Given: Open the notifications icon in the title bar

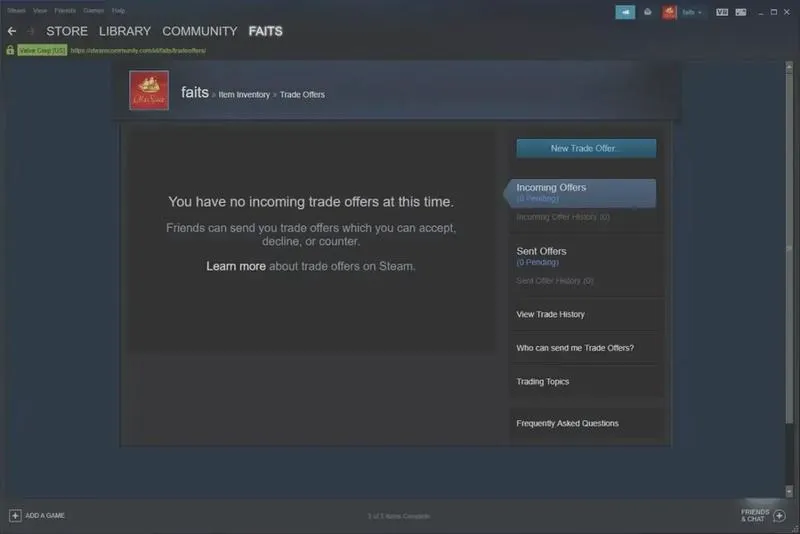Looking at the screenshot, I should [x=647, y=12].
